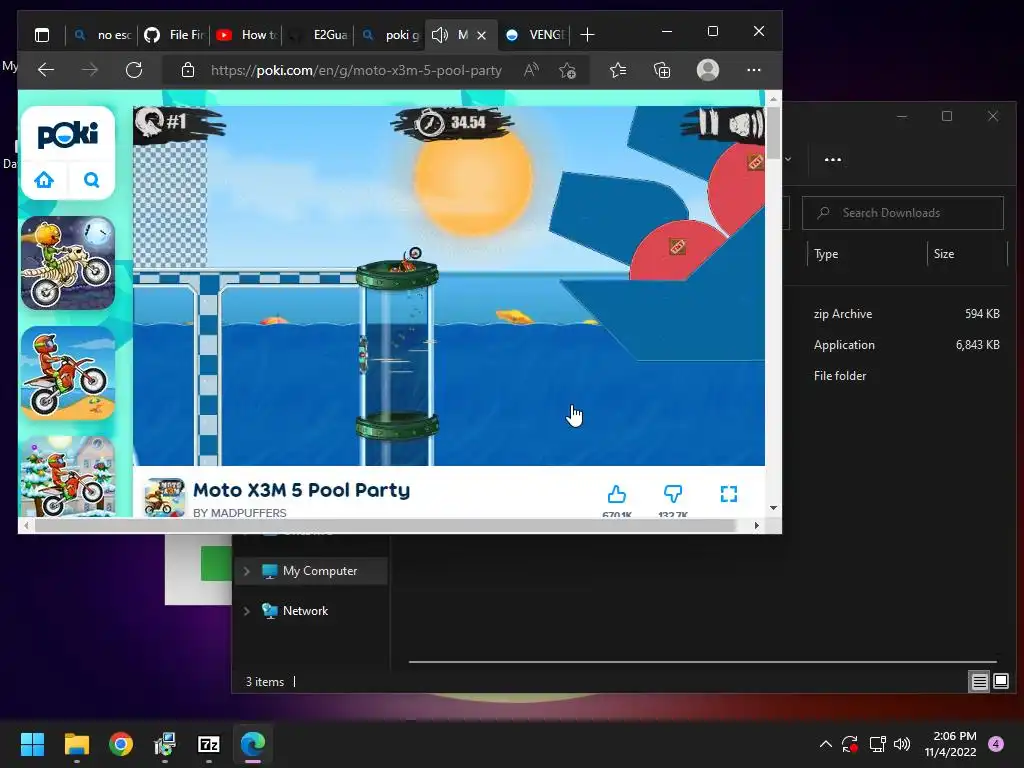The height and width of the screenshot is (768, 1024).
Task: Switch to the YouTube How to tab
Action: point(246,35)
